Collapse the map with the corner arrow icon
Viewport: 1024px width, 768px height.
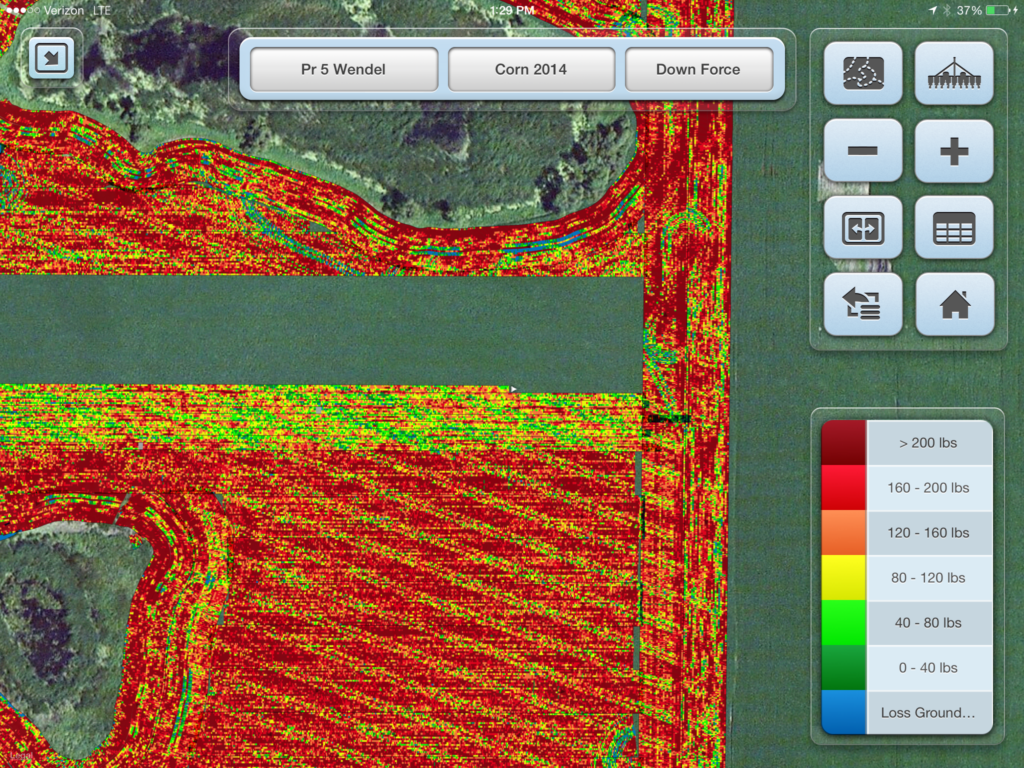tap(51, 58)
